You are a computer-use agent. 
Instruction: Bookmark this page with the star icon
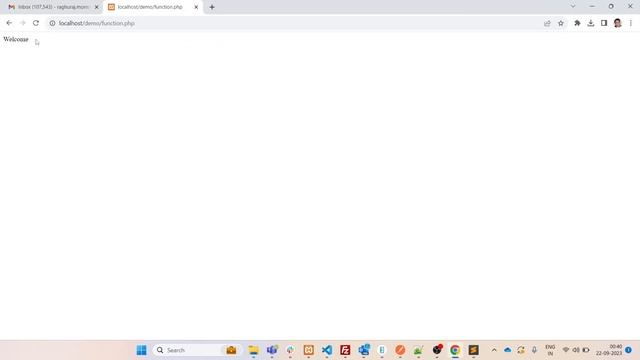(561, 23)
